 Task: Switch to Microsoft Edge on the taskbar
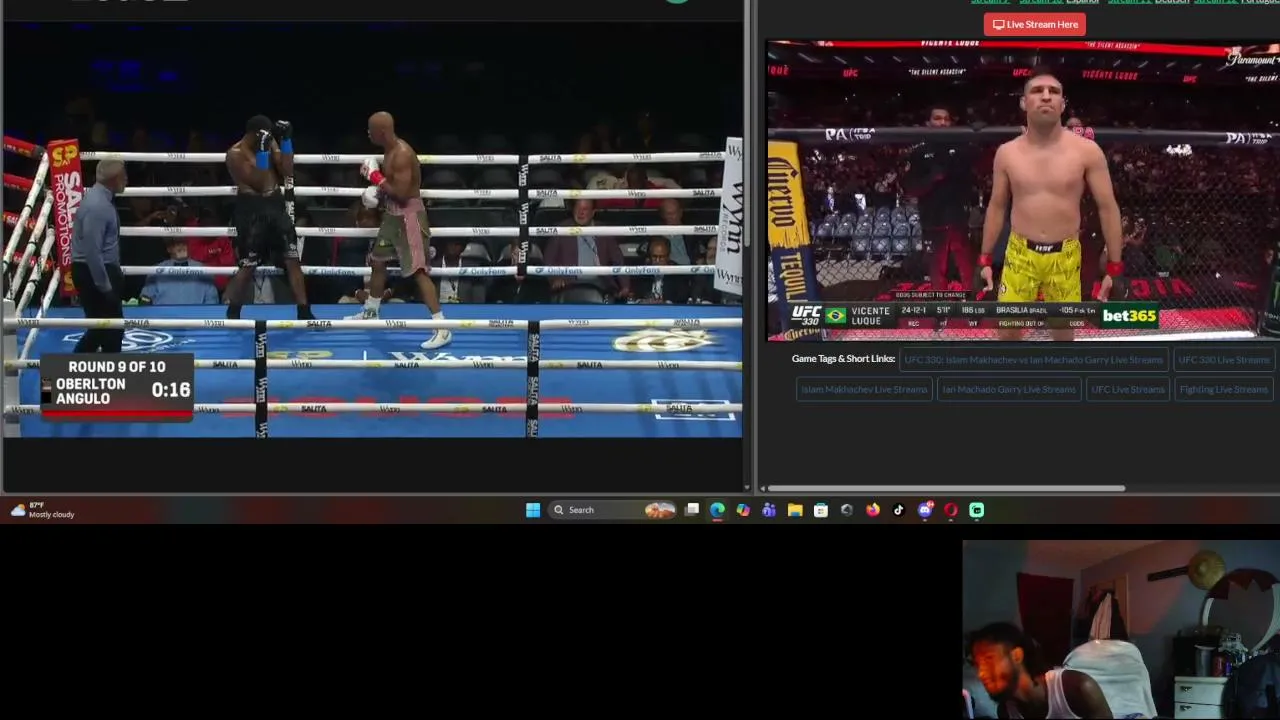click(x=717, y=510)
